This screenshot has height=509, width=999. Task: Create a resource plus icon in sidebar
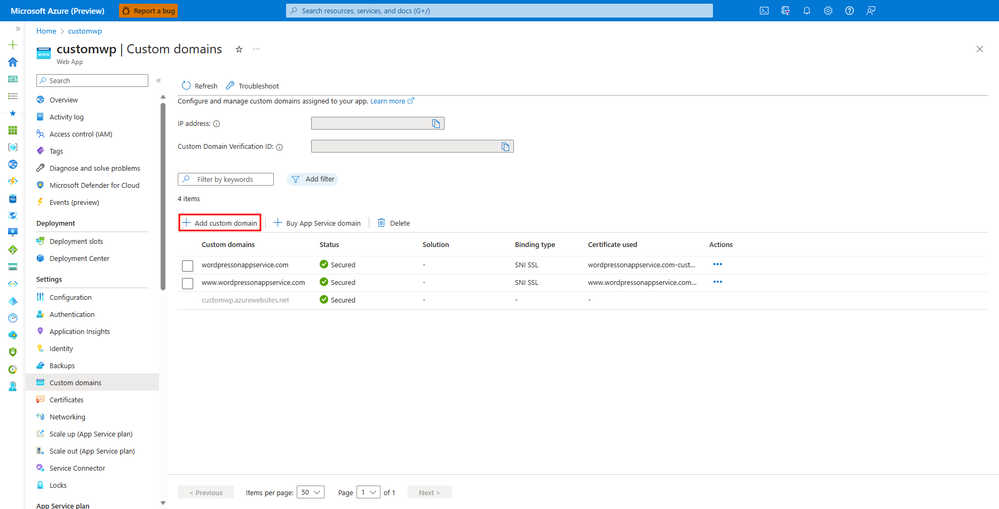[x=13, y=45]
